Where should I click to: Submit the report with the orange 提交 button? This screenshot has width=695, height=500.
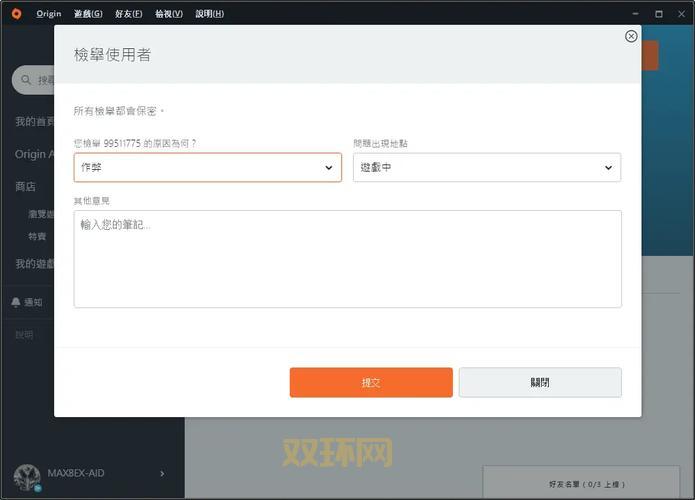coord(371,383)
